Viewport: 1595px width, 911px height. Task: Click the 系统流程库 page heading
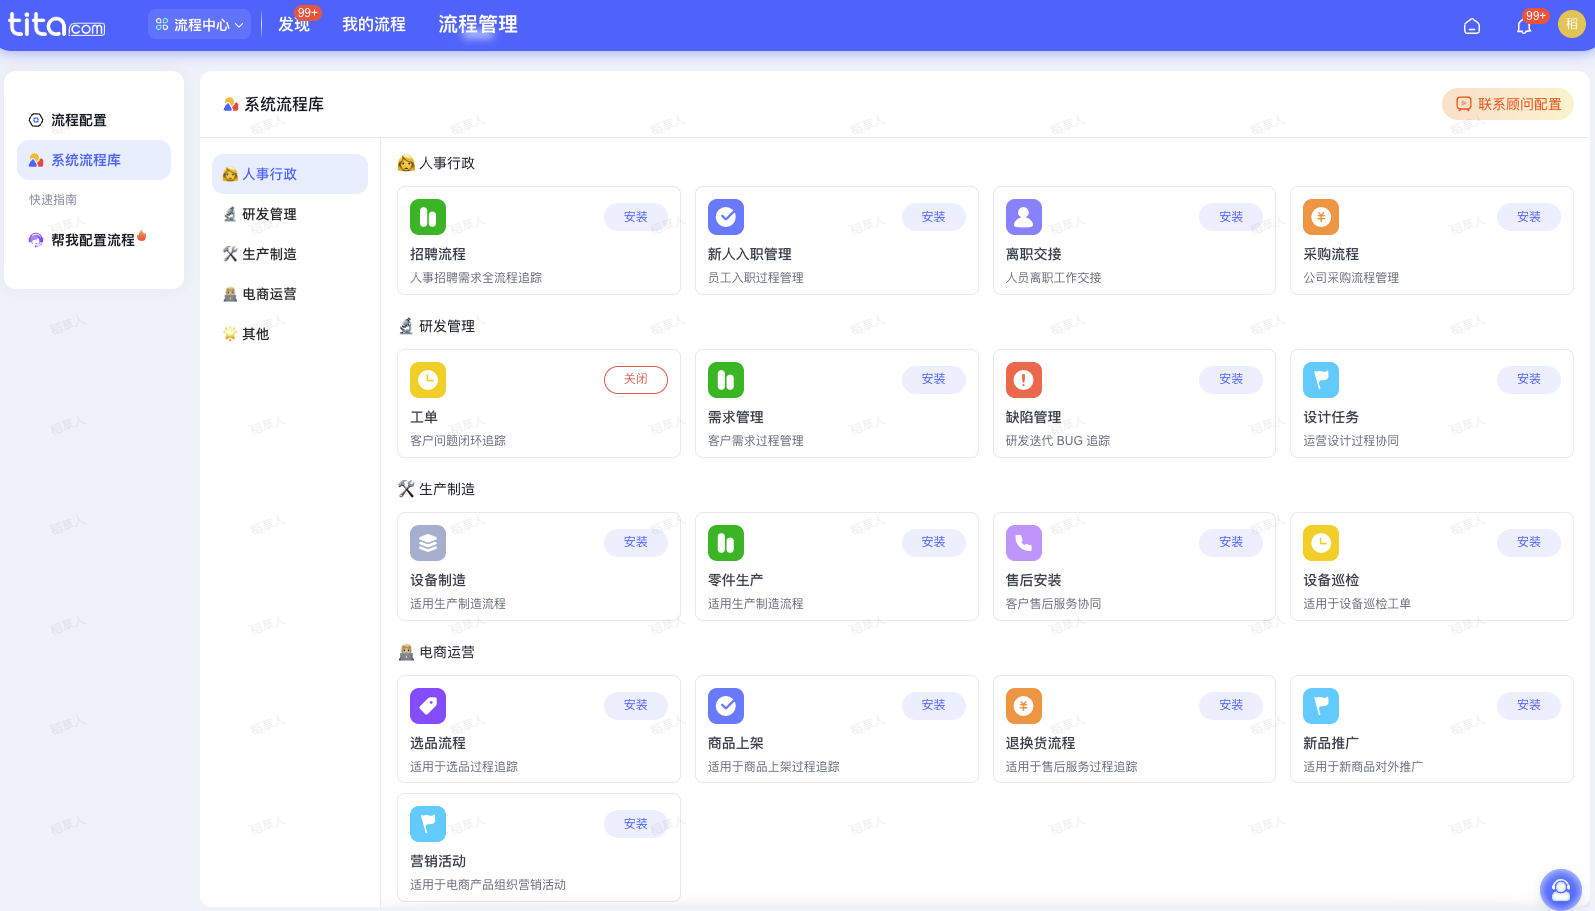pos(284,104)
